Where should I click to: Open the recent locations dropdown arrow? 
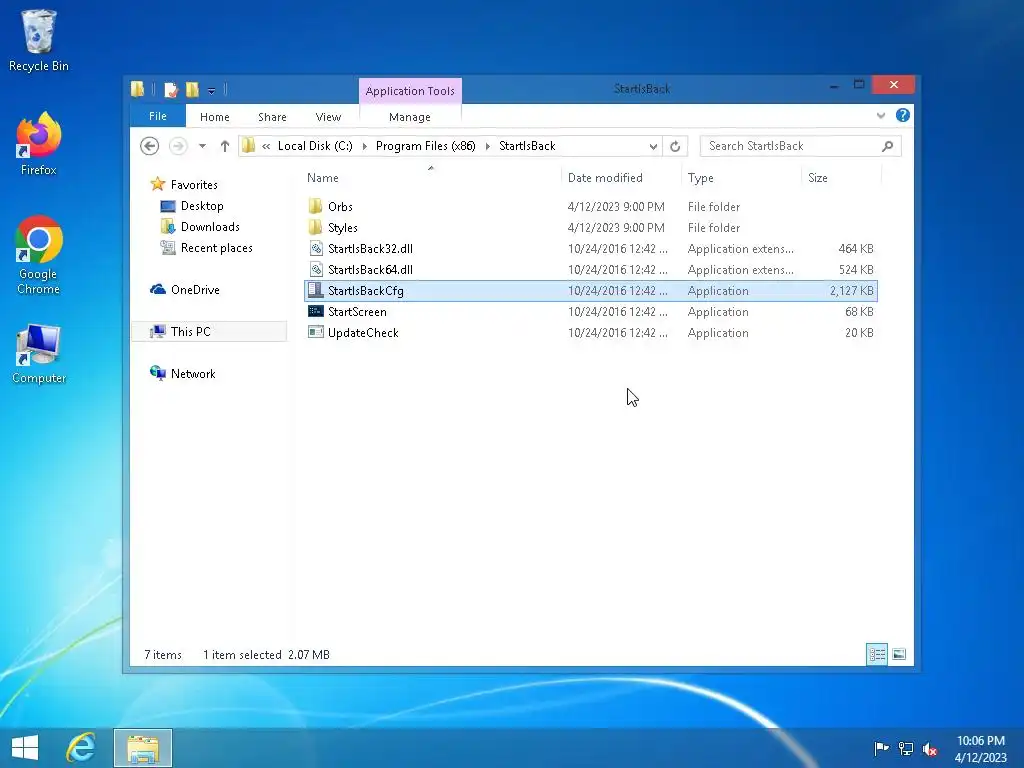tap(202, 146)
